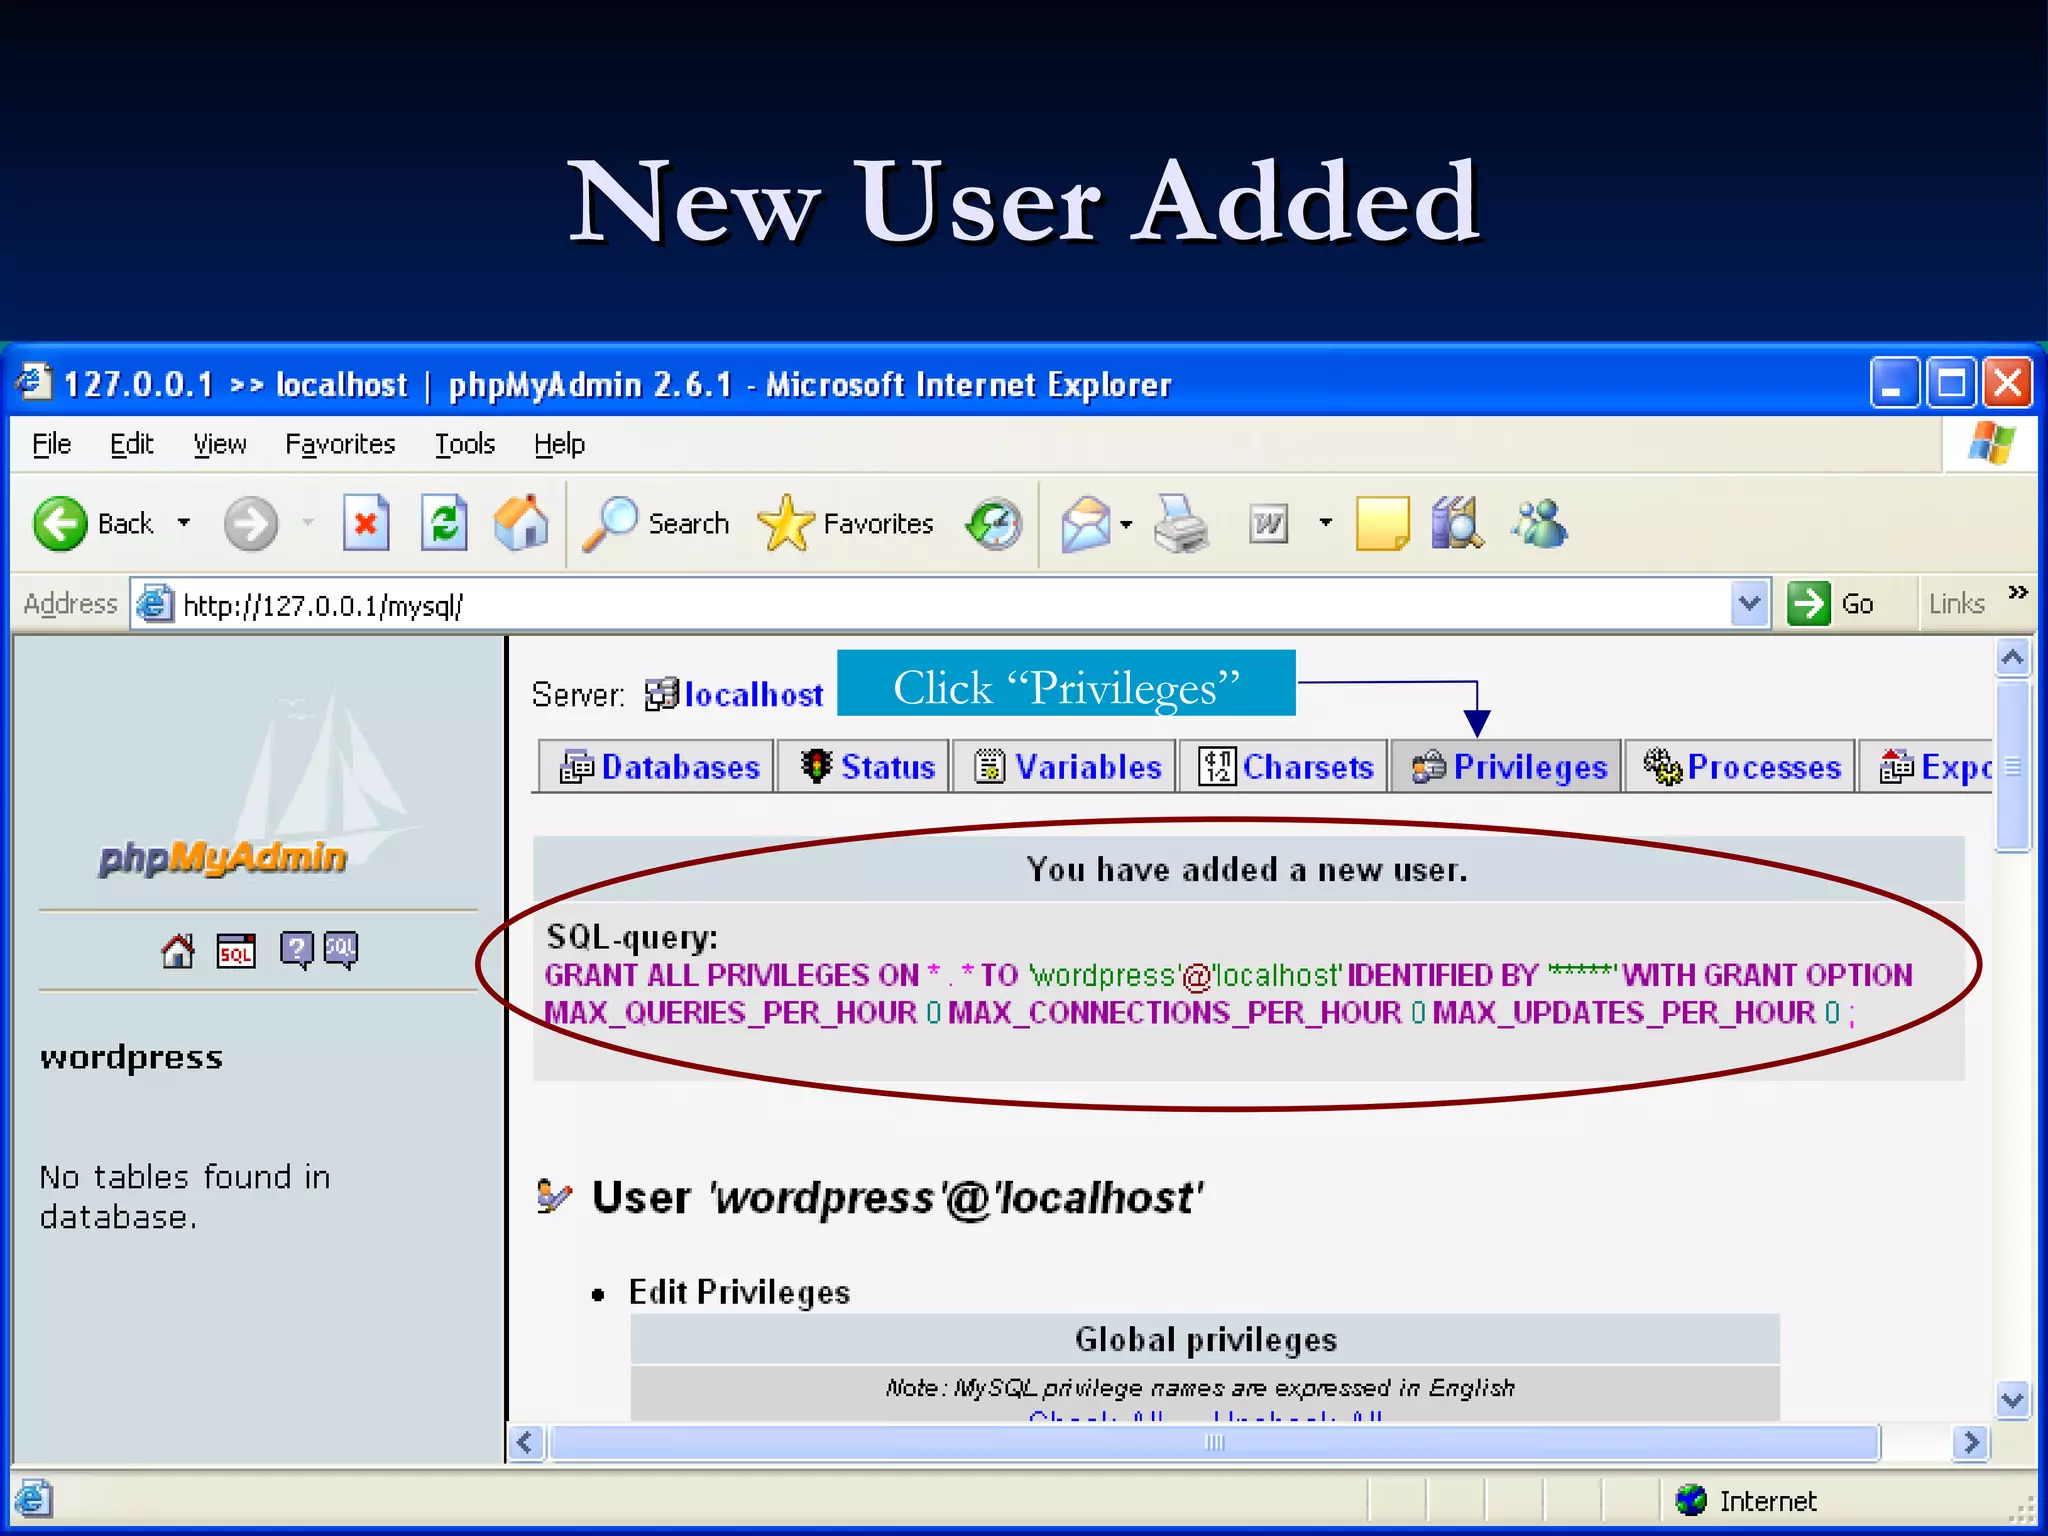The width and height of the screenshot is (2048, 1536).
Task: Click the 'Global privileges' table header
Action: click(x=1205, y=1339)
